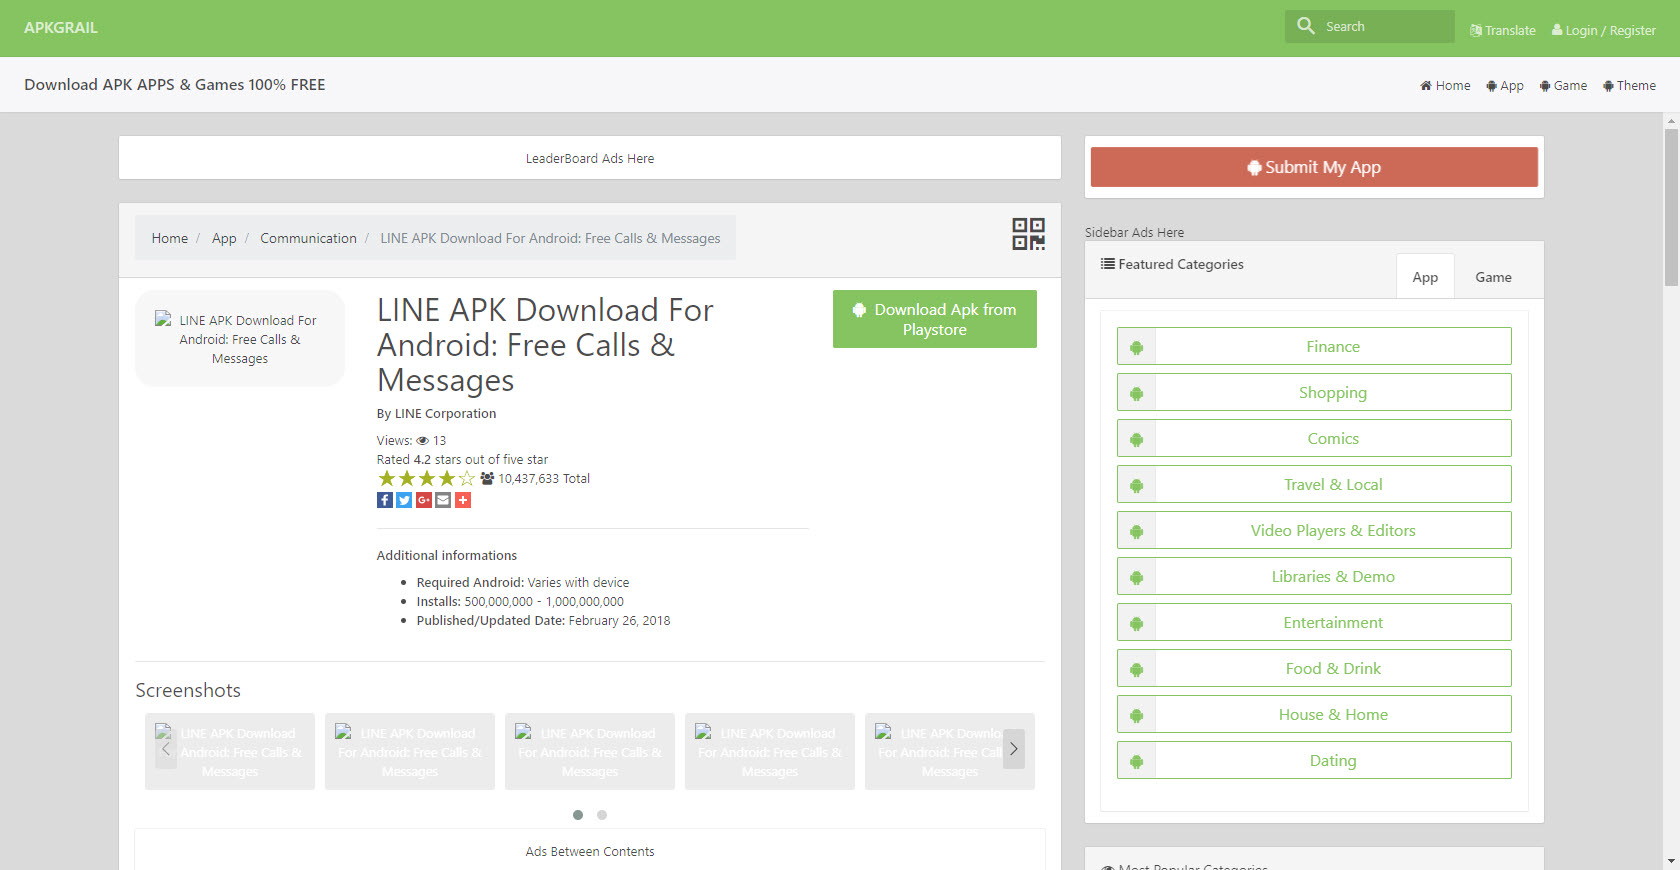Open the QR code icon
The image size is (1680, 870).
click(1028, 234)
